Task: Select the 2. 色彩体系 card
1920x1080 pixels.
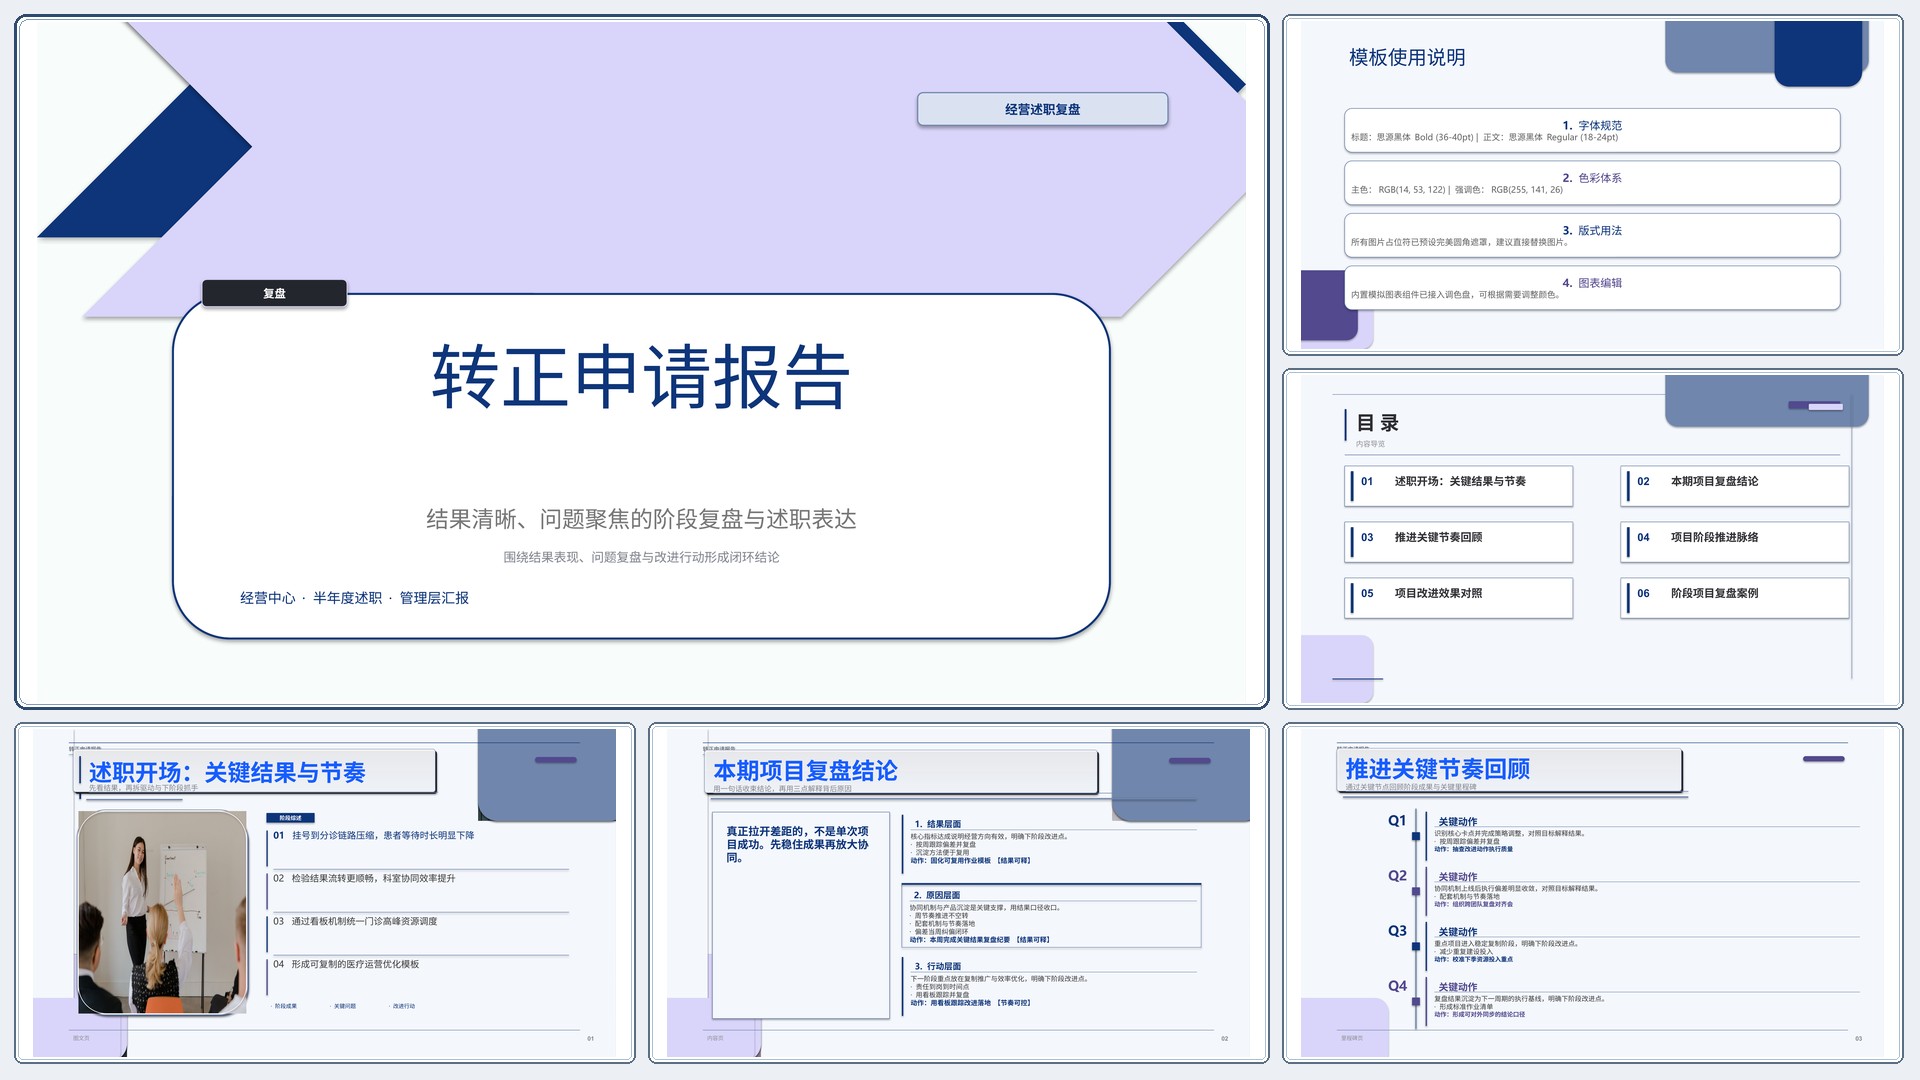Action: pyautogui.click(x=1592, y=183)
